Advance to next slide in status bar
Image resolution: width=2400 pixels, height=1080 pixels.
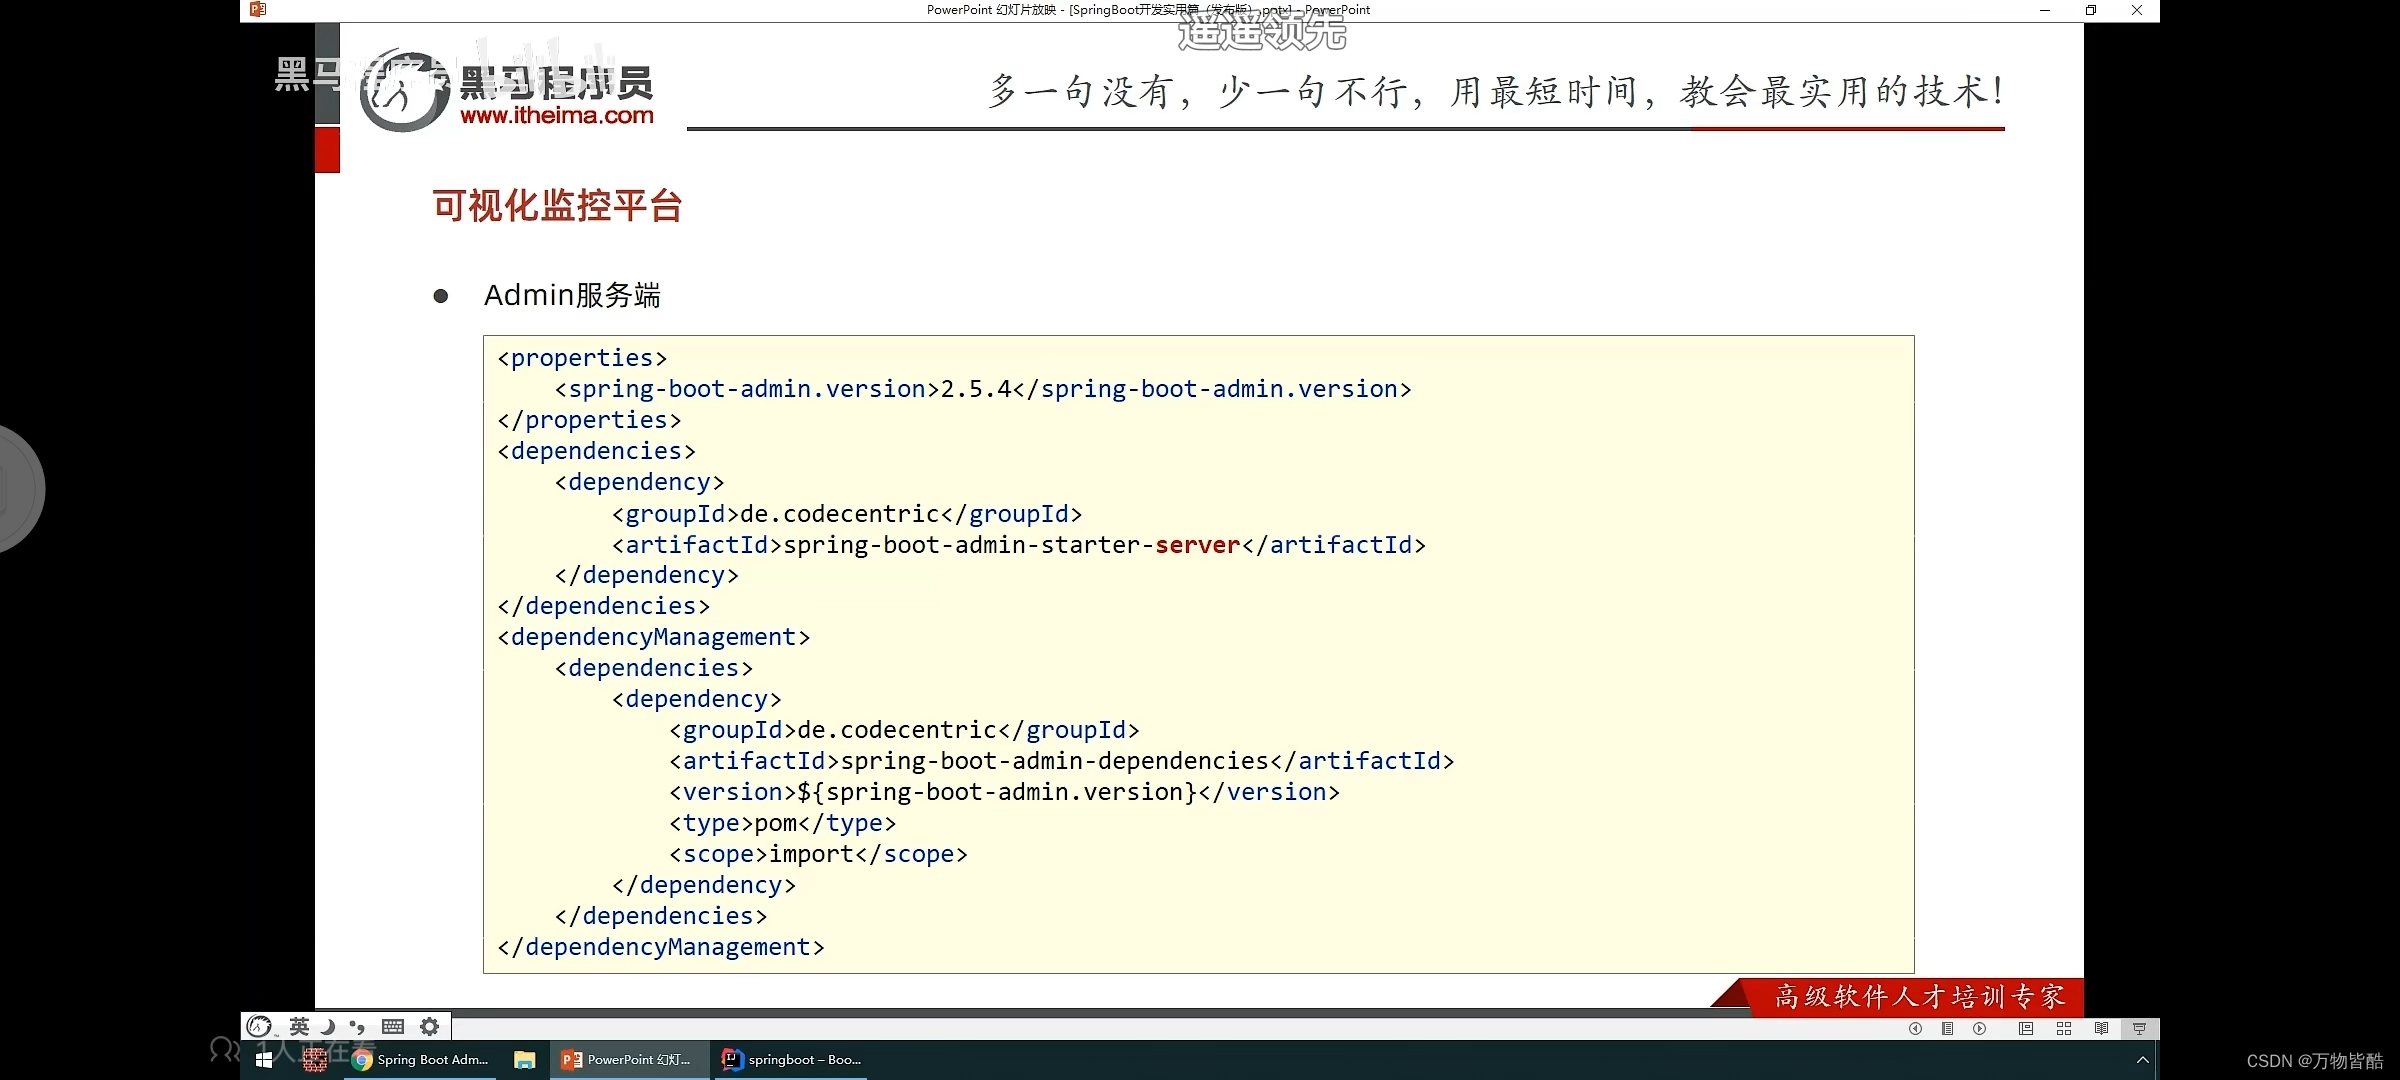(1979, 1029)
